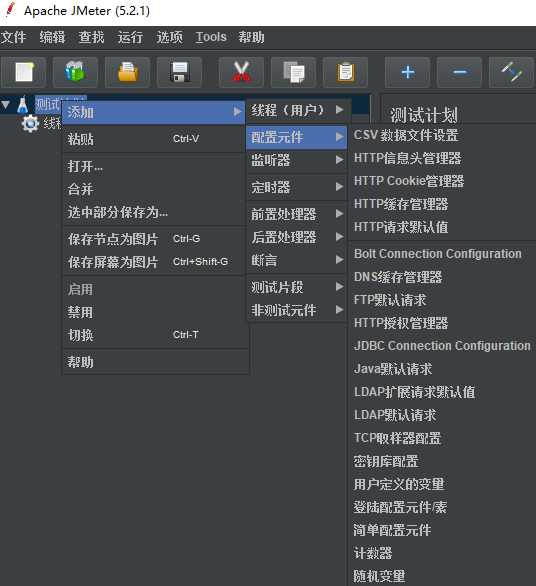Screen dimensions: 536x586
Task: Select HTTP缓存管理器
Action: tap(401, 204)
